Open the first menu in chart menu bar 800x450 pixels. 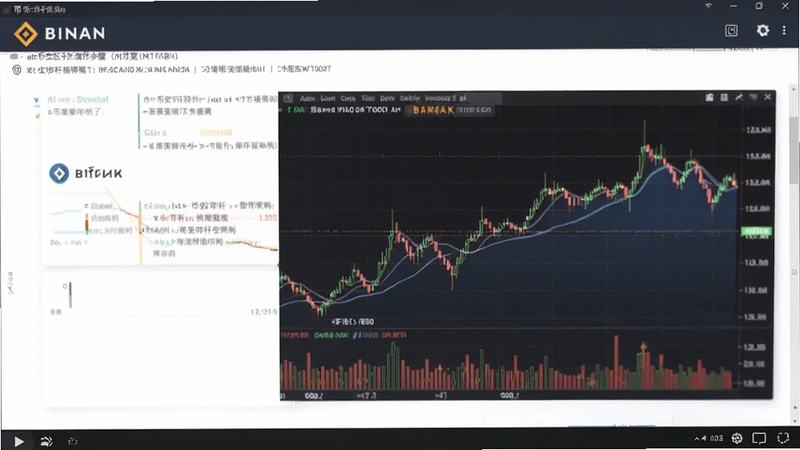click(307, 98)
